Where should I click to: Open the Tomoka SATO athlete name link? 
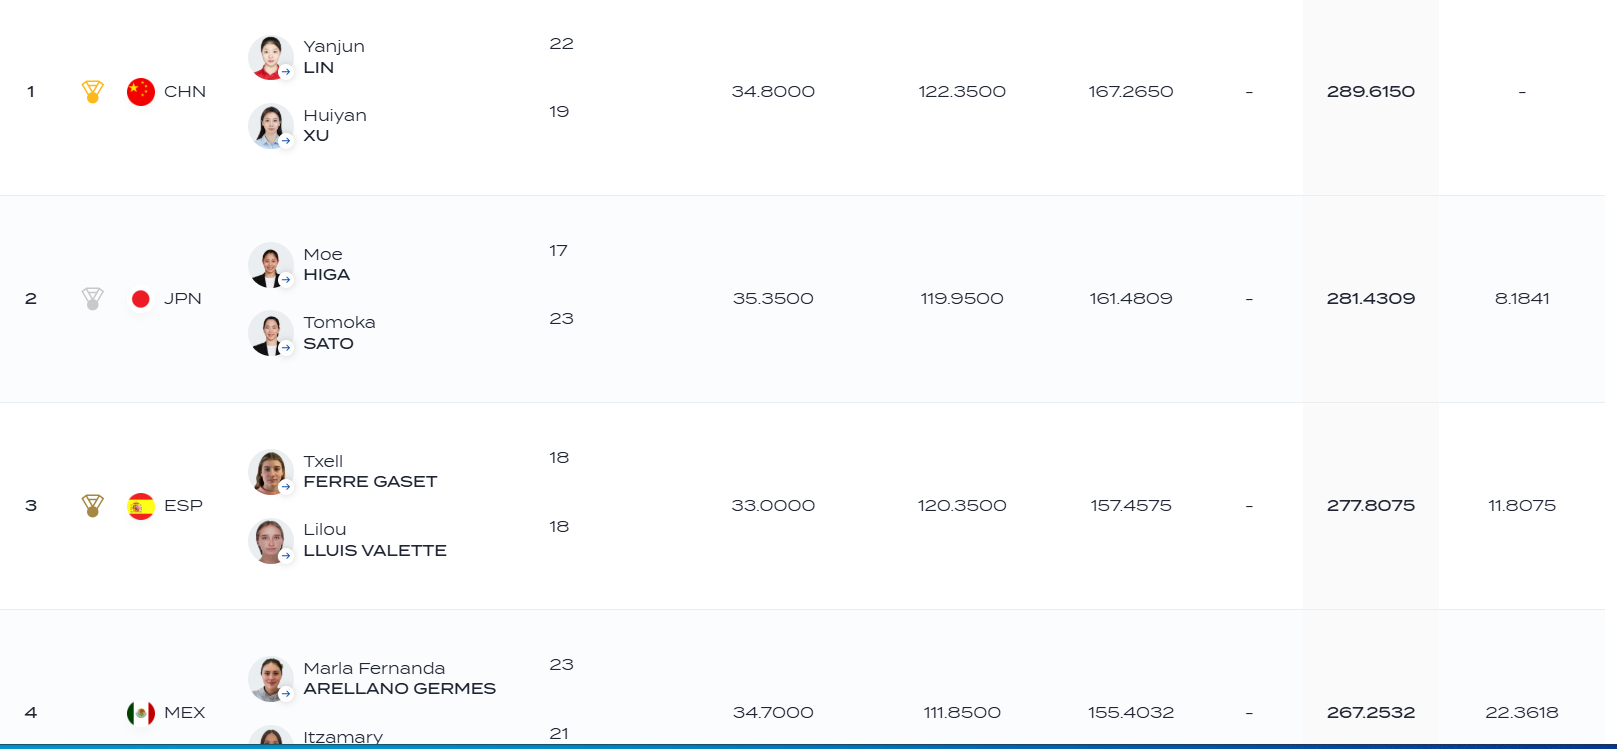339,333
